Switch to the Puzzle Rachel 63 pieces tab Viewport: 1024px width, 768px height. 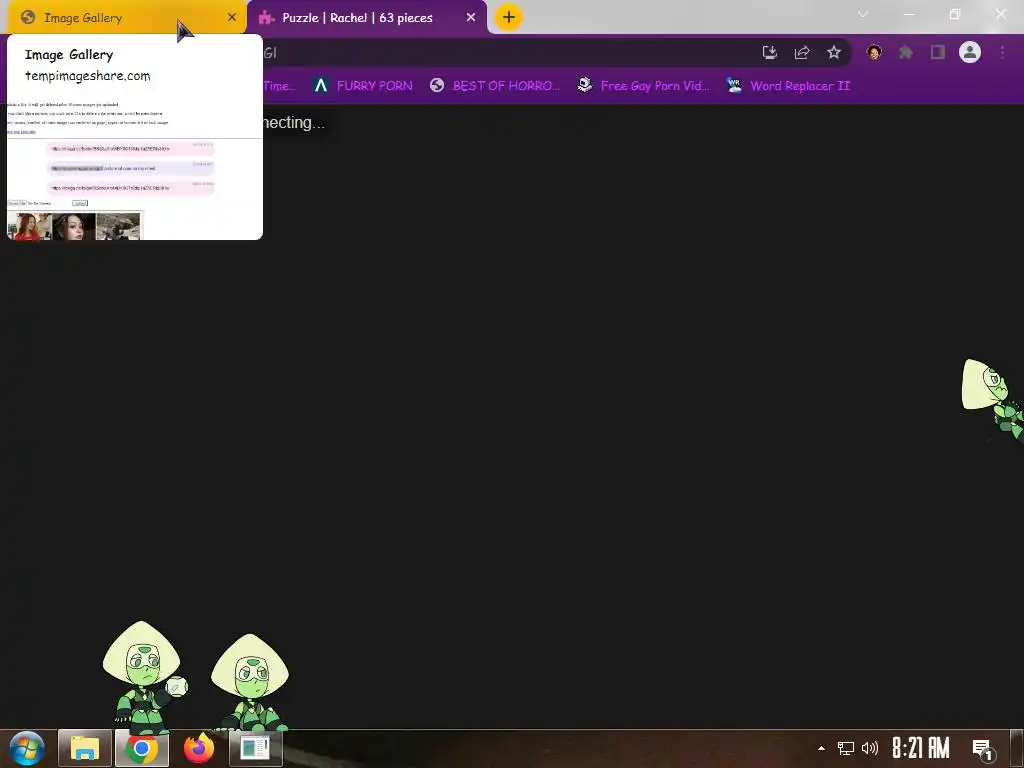(x=367, y=18)
